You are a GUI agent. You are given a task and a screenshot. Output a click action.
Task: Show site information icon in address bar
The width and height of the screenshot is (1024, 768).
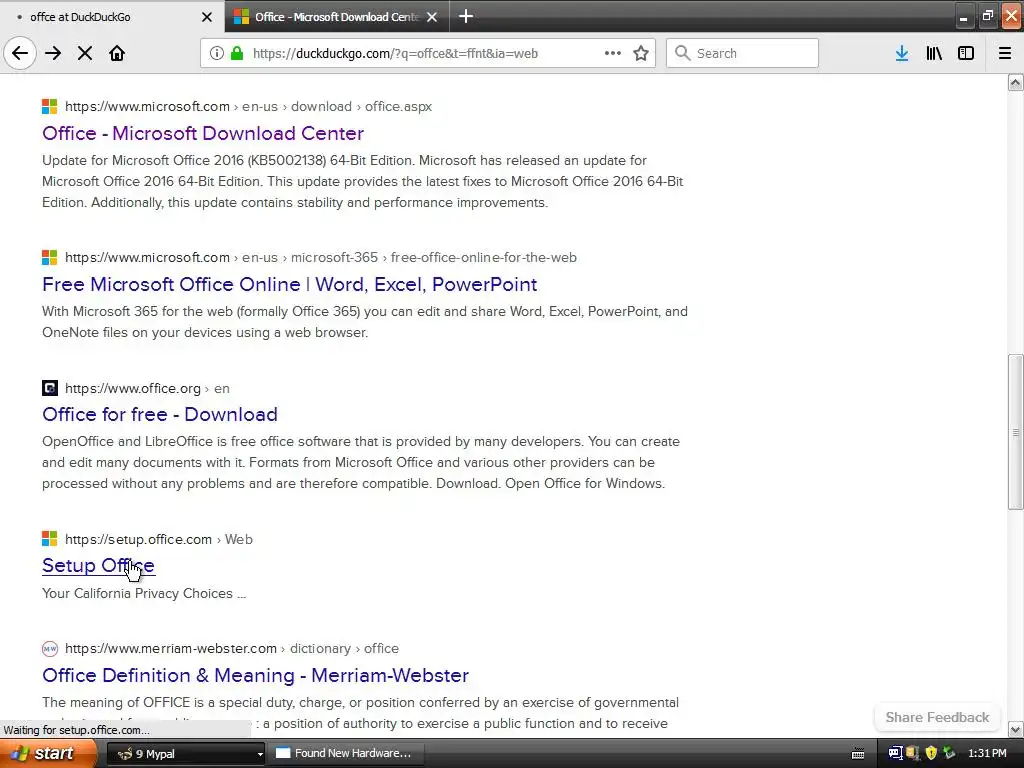(x=216, y=53)
